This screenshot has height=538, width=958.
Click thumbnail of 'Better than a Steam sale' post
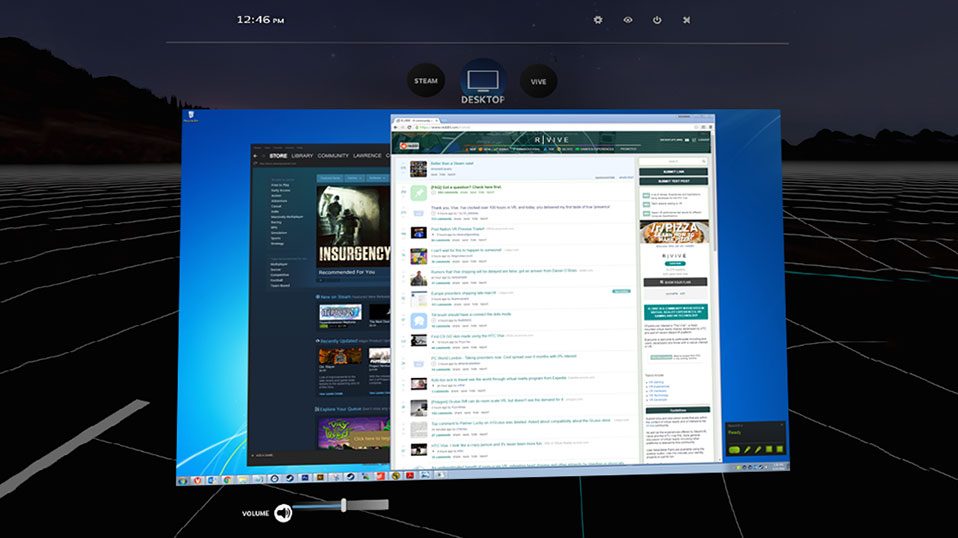(419, 169)
